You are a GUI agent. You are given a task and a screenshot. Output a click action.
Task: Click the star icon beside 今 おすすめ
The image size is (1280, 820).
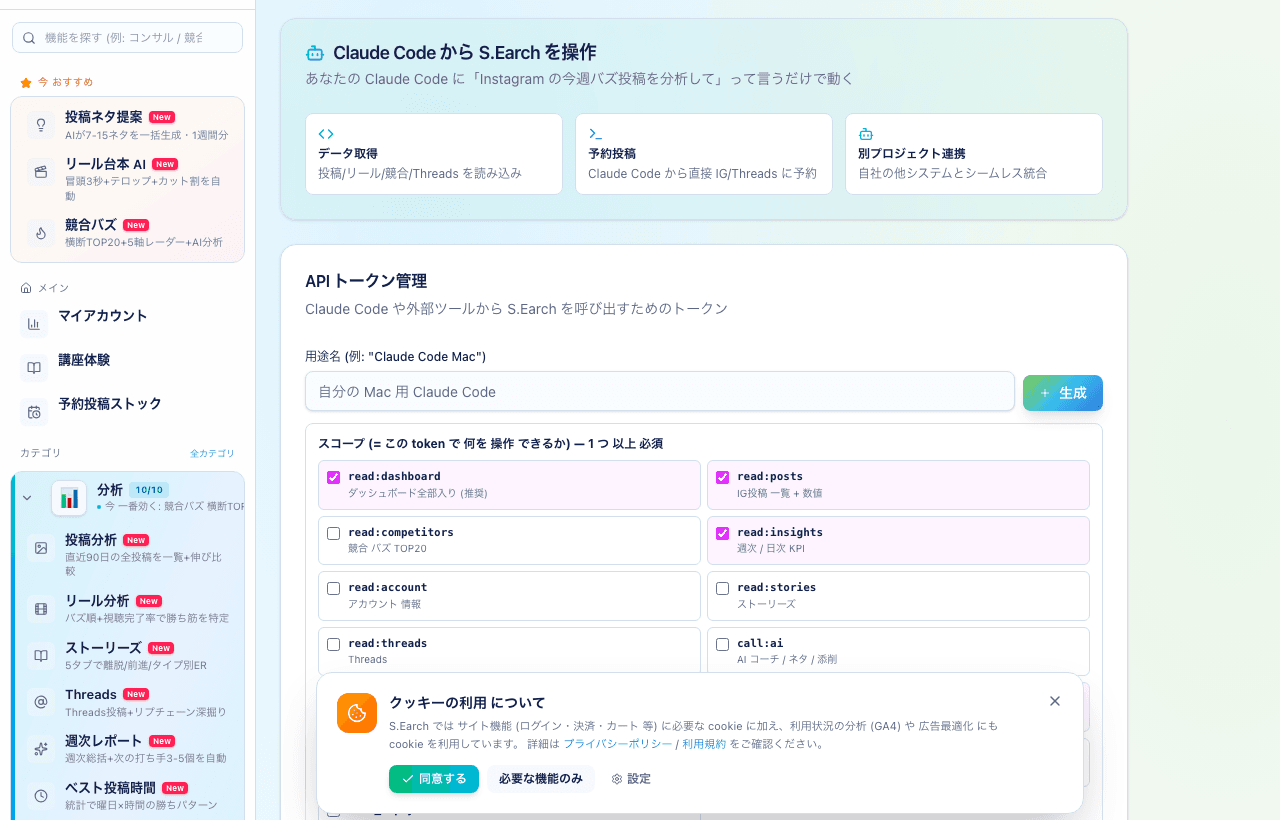click(26, 82)
